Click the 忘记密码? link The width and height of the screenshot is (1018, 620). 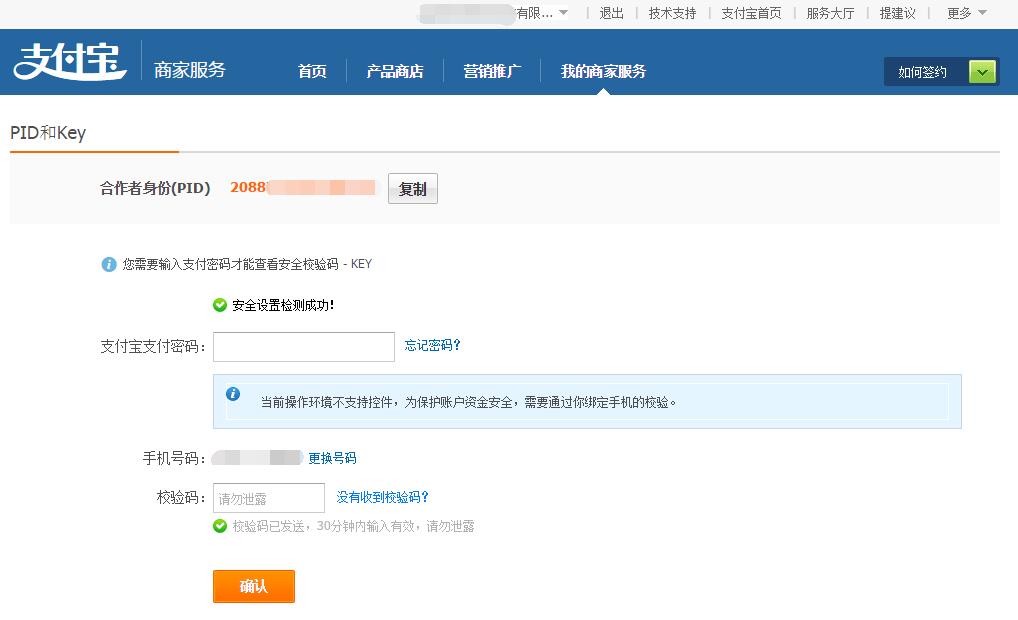tap(433, 345)
